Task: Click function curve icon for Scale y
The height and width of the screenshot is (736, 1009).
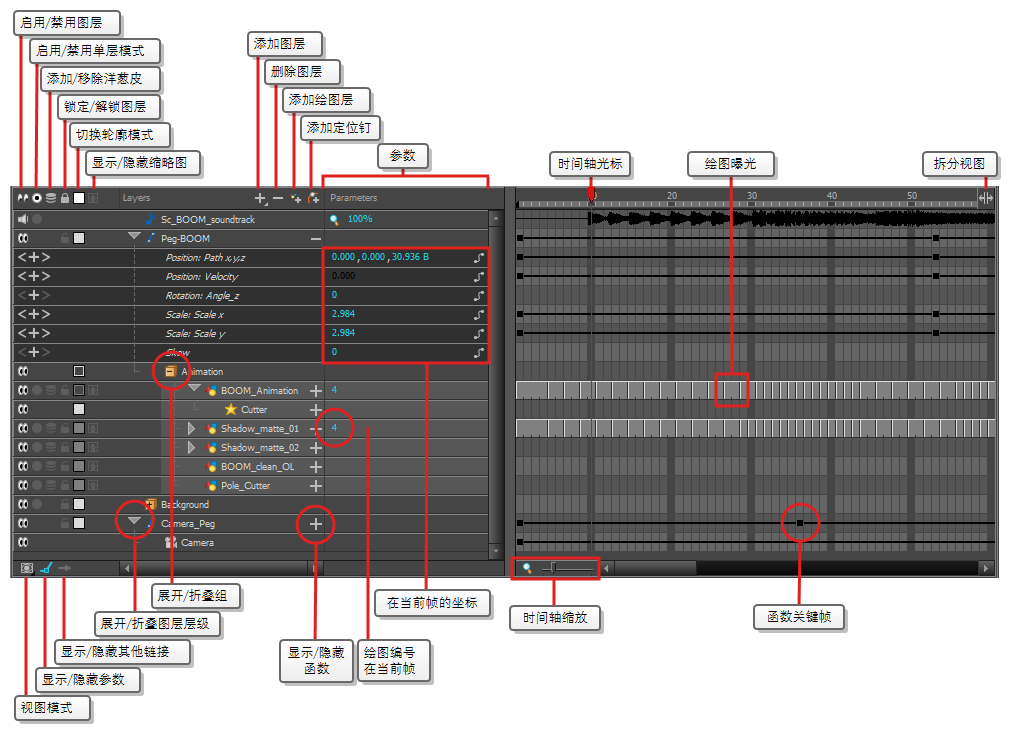Action: click(x=479, y=334)
